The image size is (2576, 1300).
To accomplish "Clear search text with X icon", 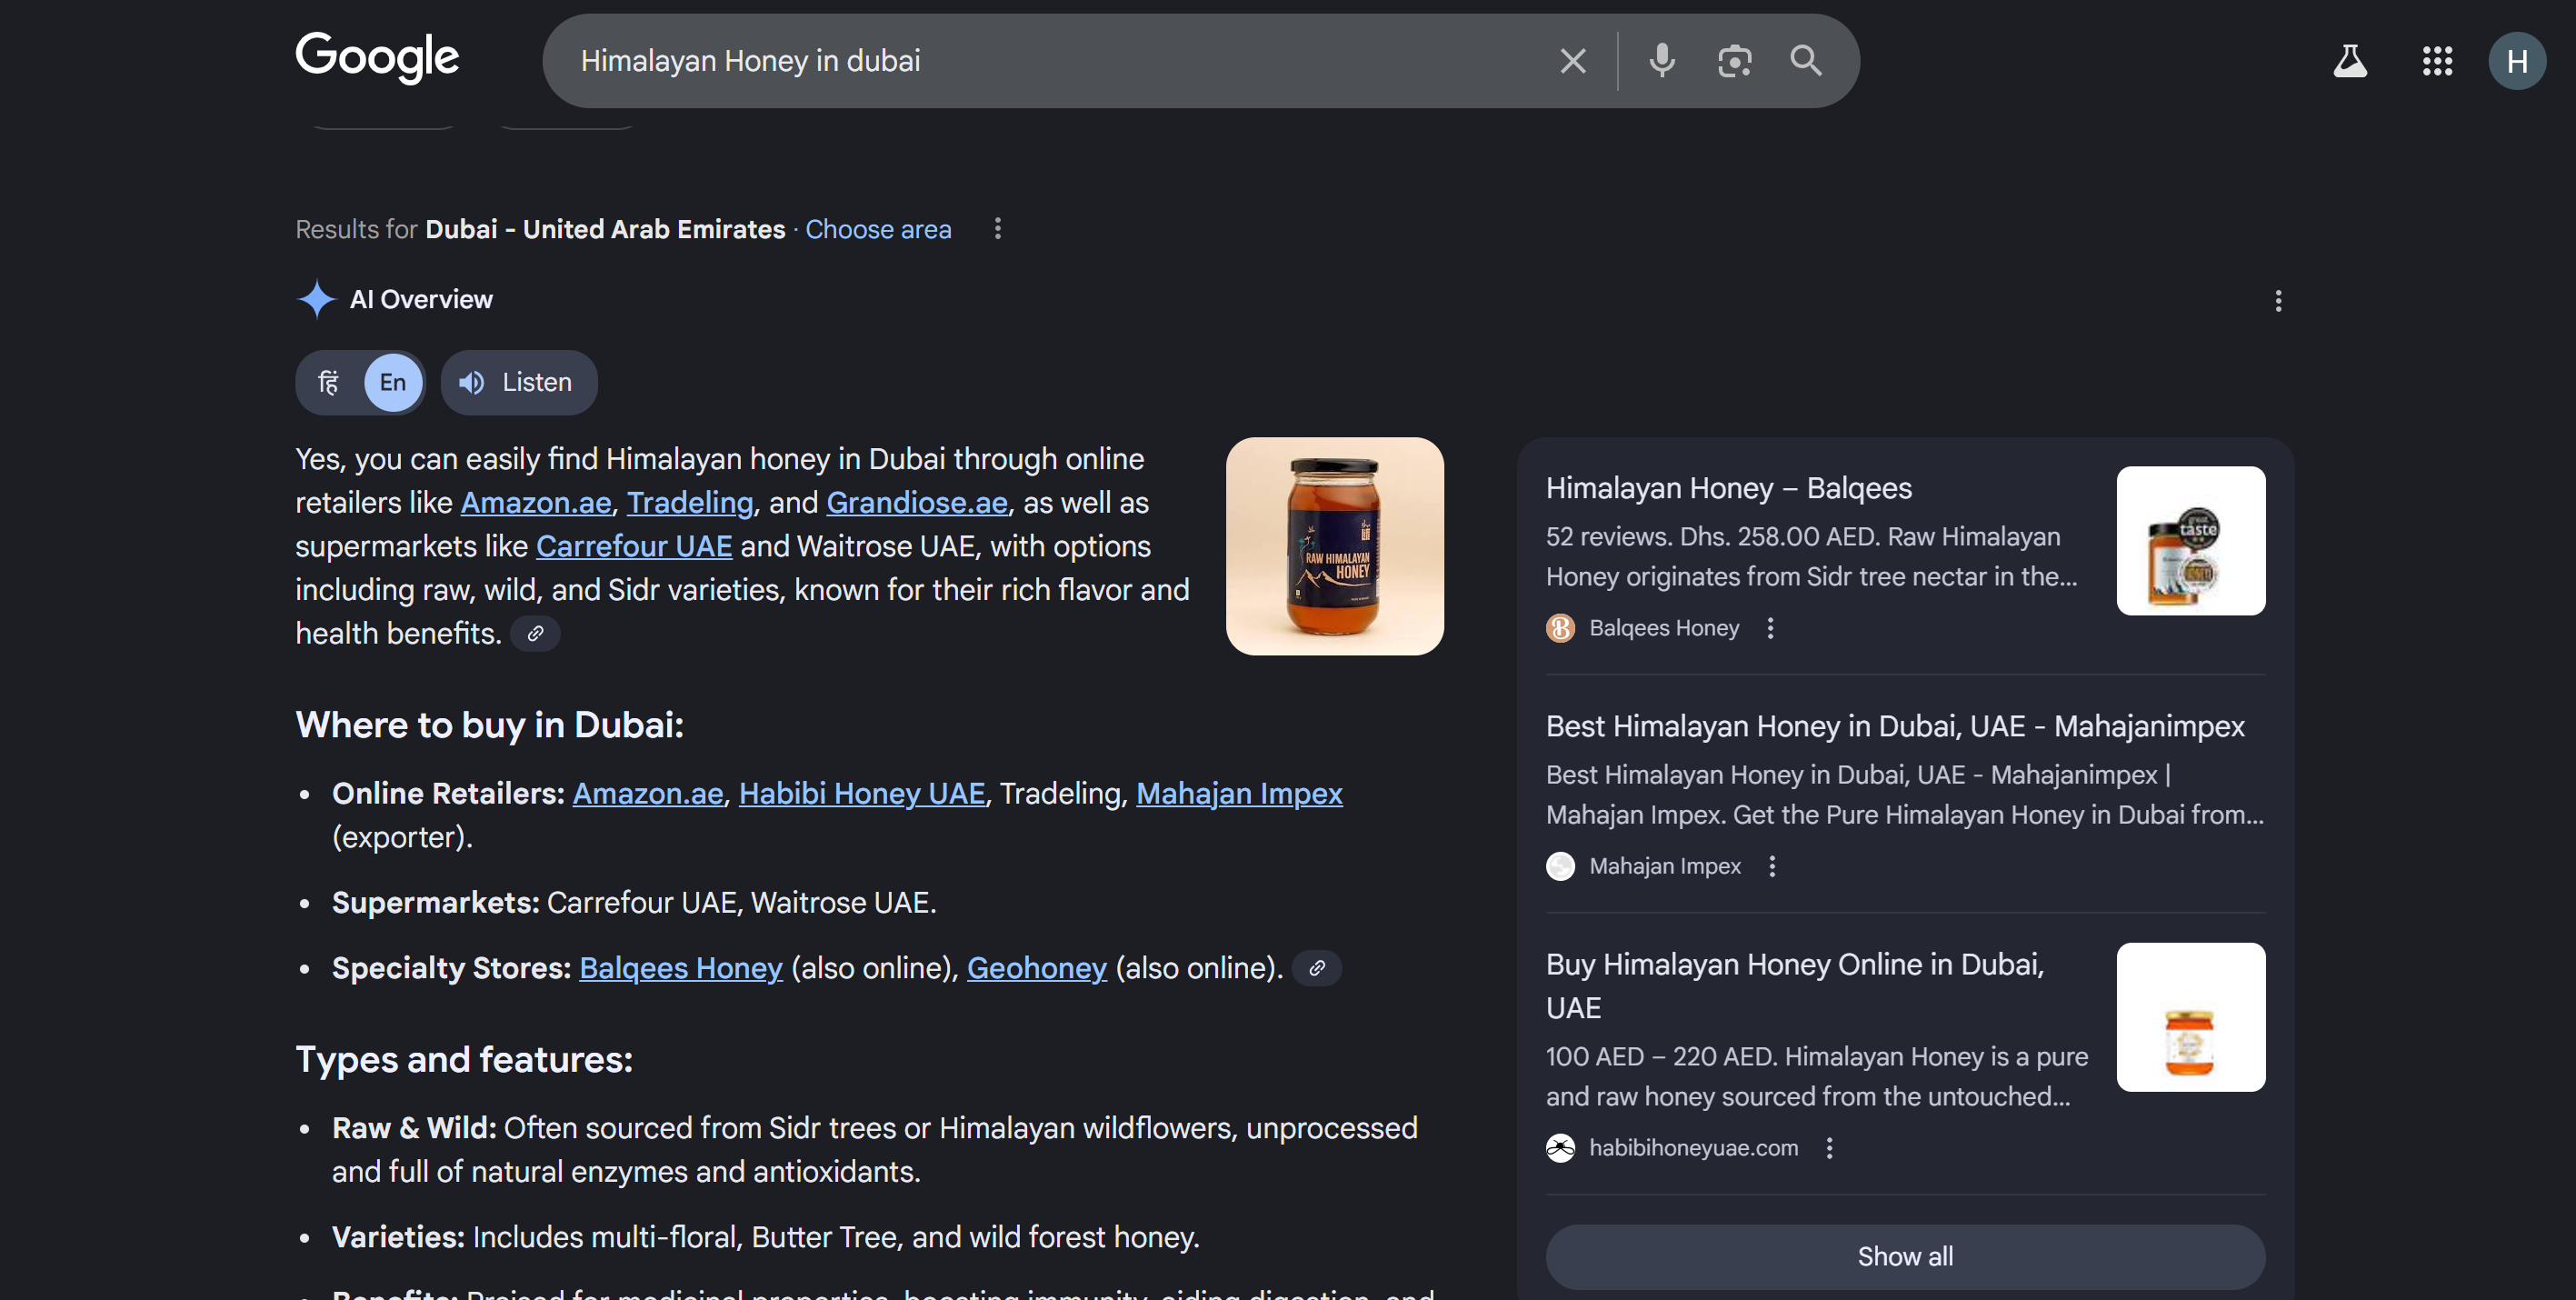I will coord(1573,61).
